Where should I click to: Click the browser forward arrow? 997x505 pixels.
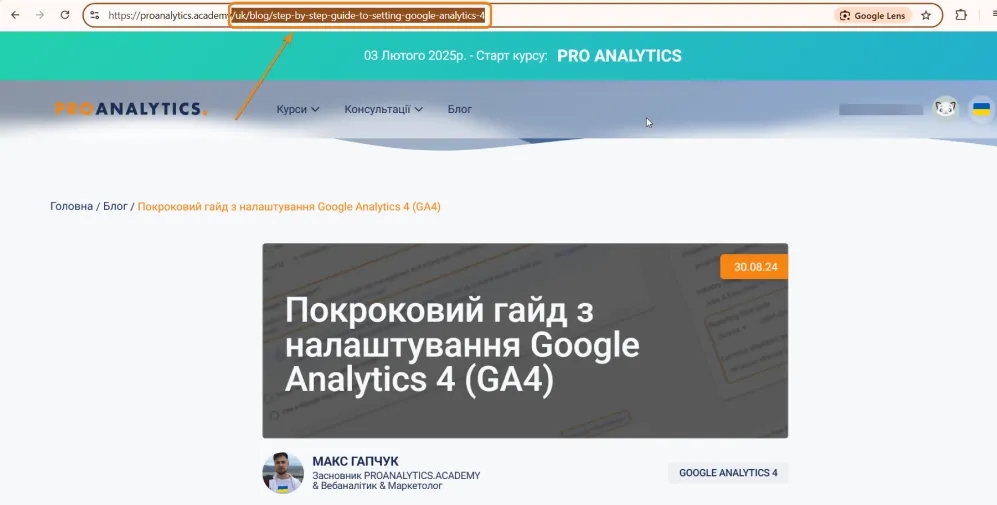point(40,15)
